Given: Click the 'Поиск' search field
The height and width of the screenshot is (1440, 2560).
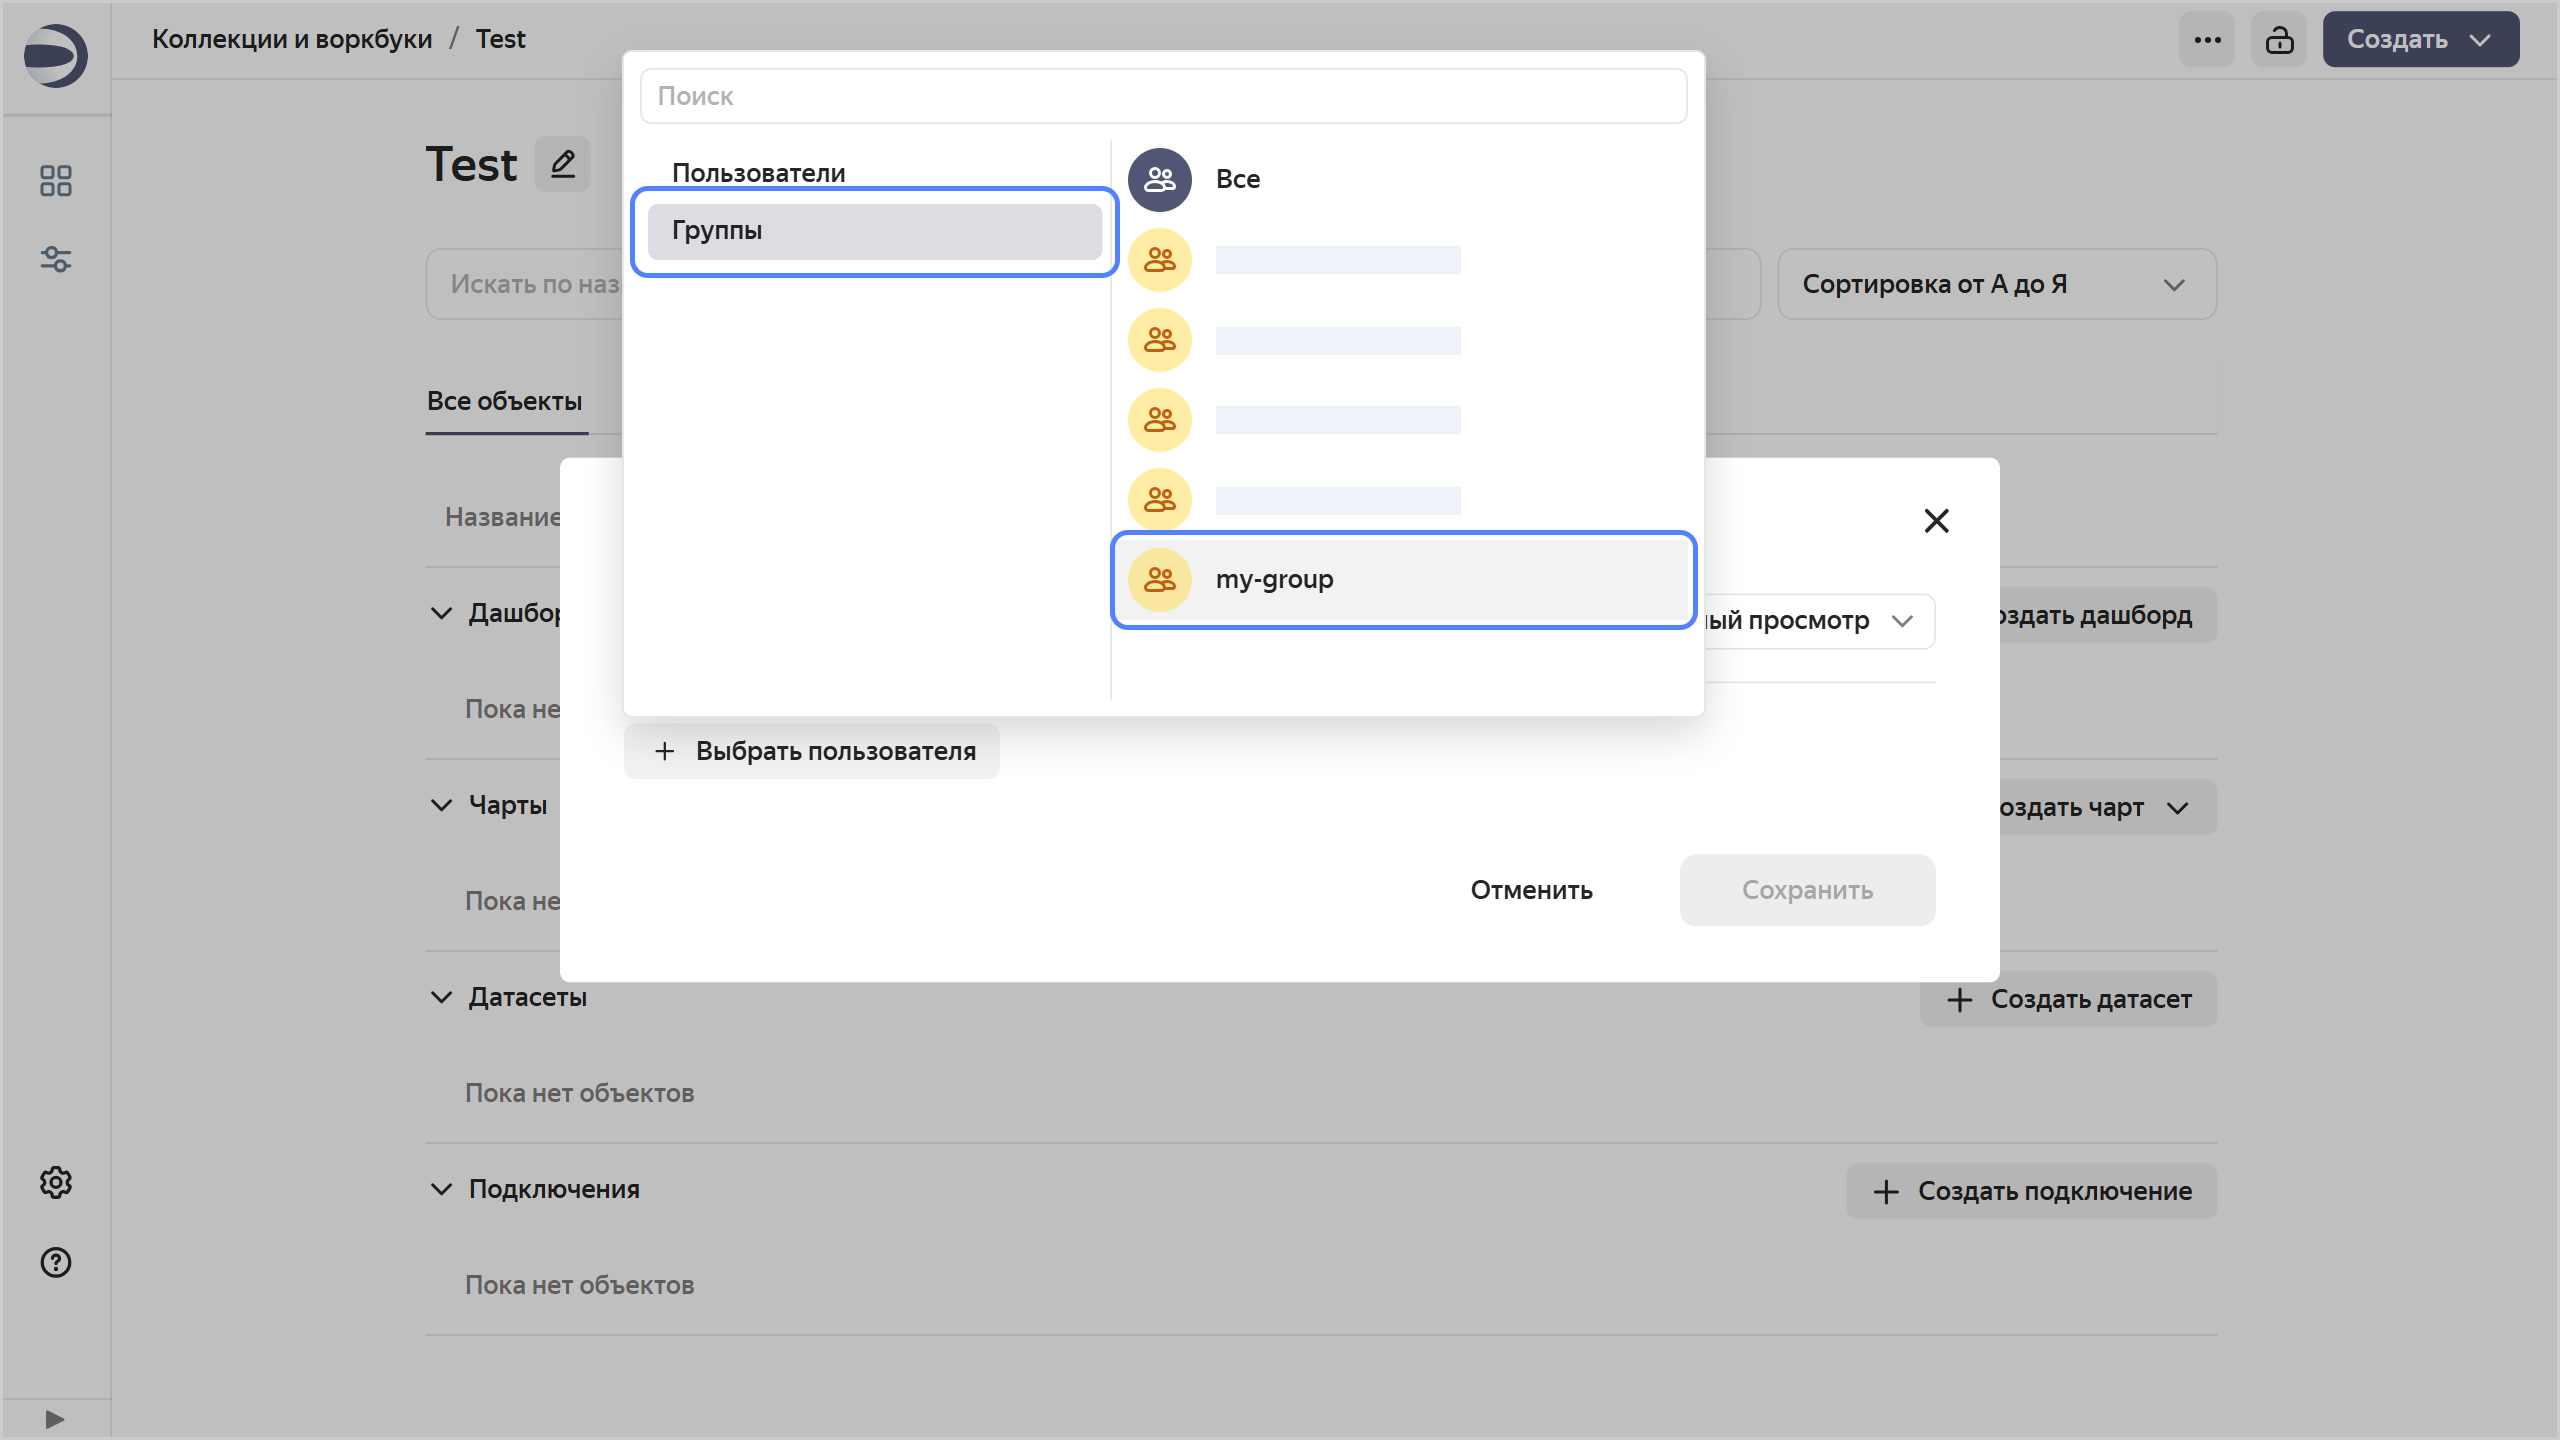Looking at the screenshot, I should pyautogui.click(x=1163, y=96).
